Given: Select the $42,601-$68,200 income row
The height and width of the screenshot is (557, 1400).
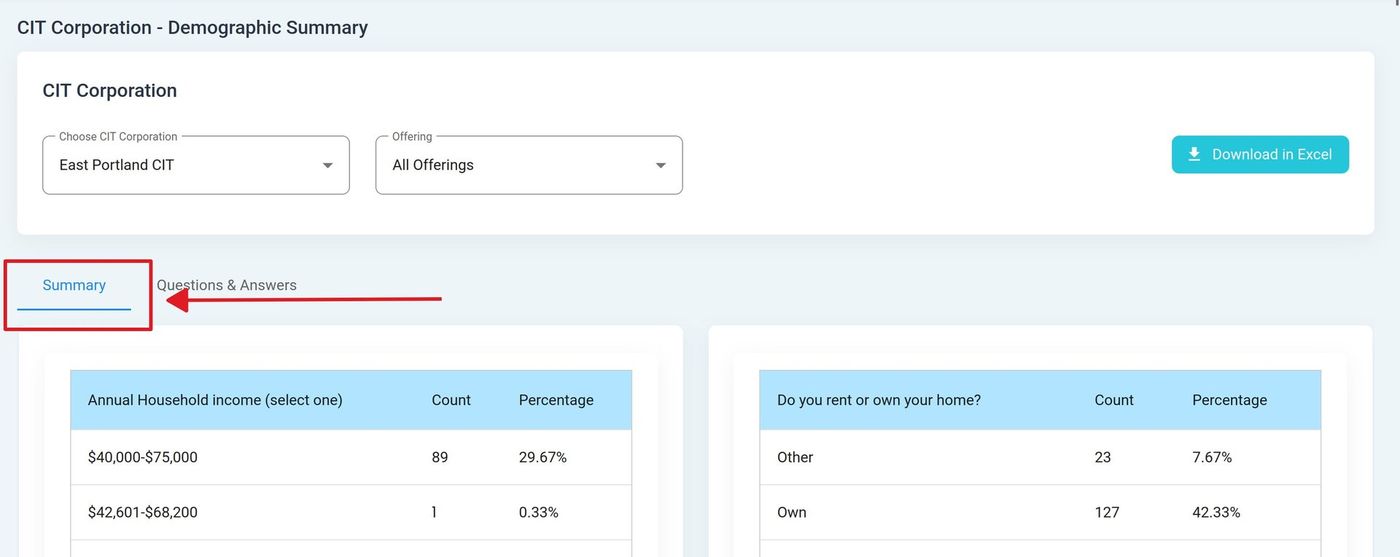Looking at the screenshot, I should 143,512.
